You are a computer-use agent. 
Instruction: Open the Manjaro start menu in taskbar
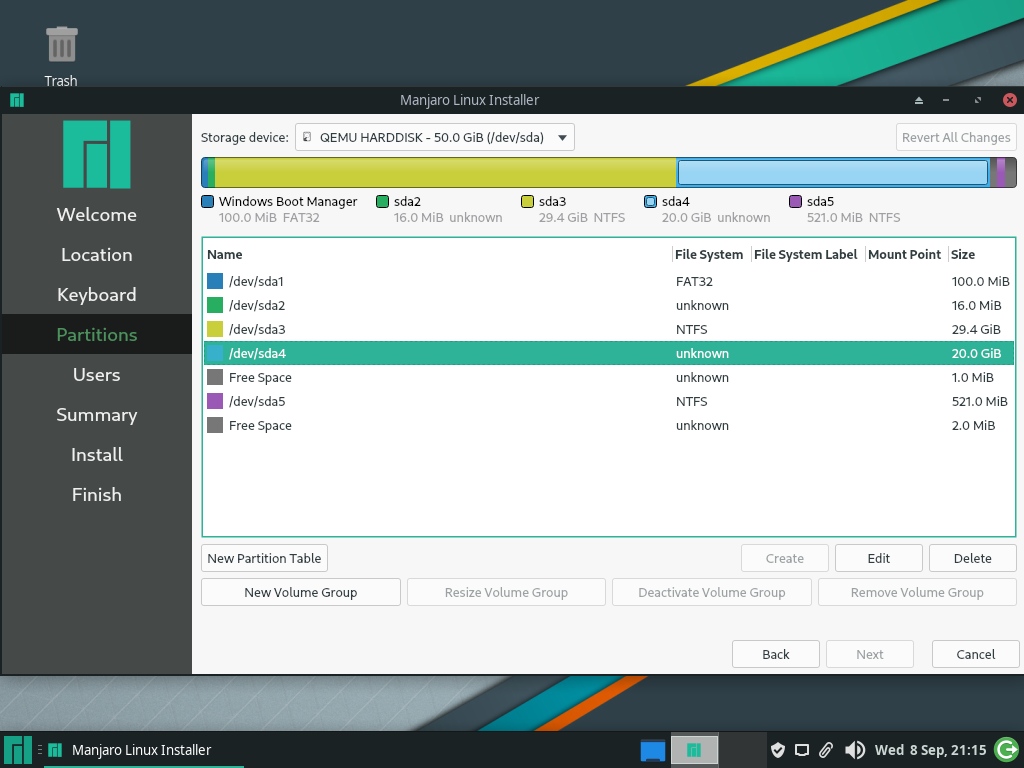18,750
